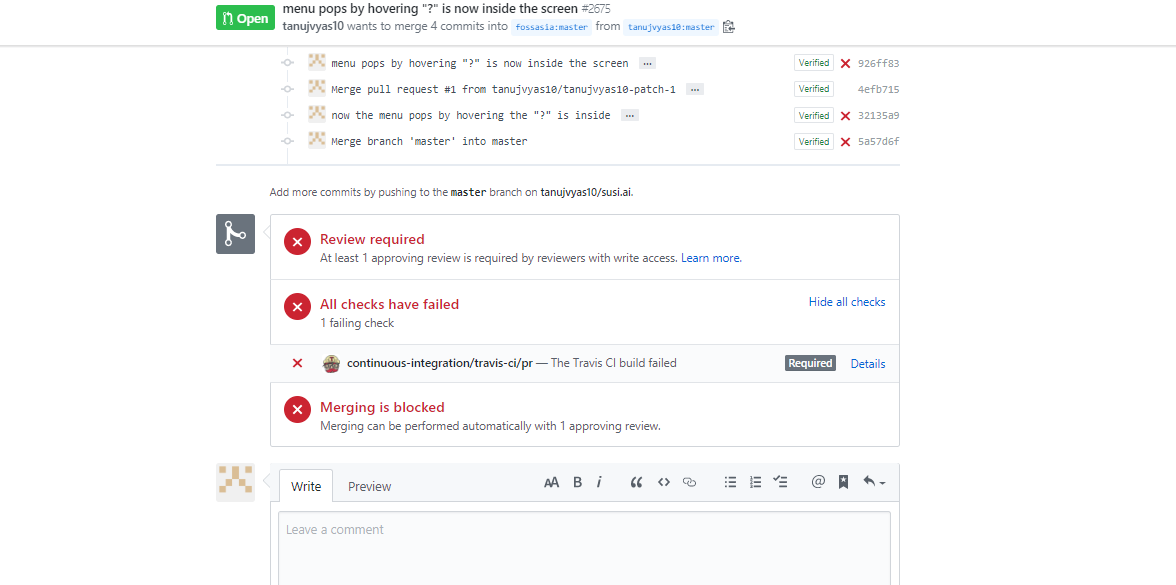
Task: Copy branch names with the clipboard icon
Action: (728, 27)
